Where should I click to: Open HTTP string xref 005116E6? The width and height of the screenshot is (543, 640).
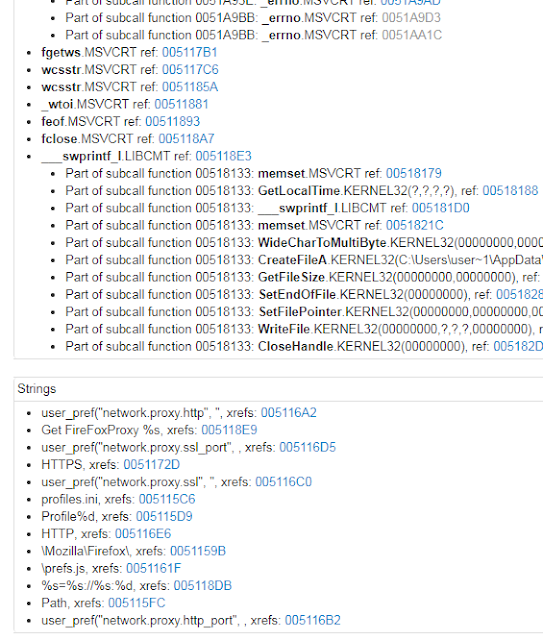pos(143,534)
